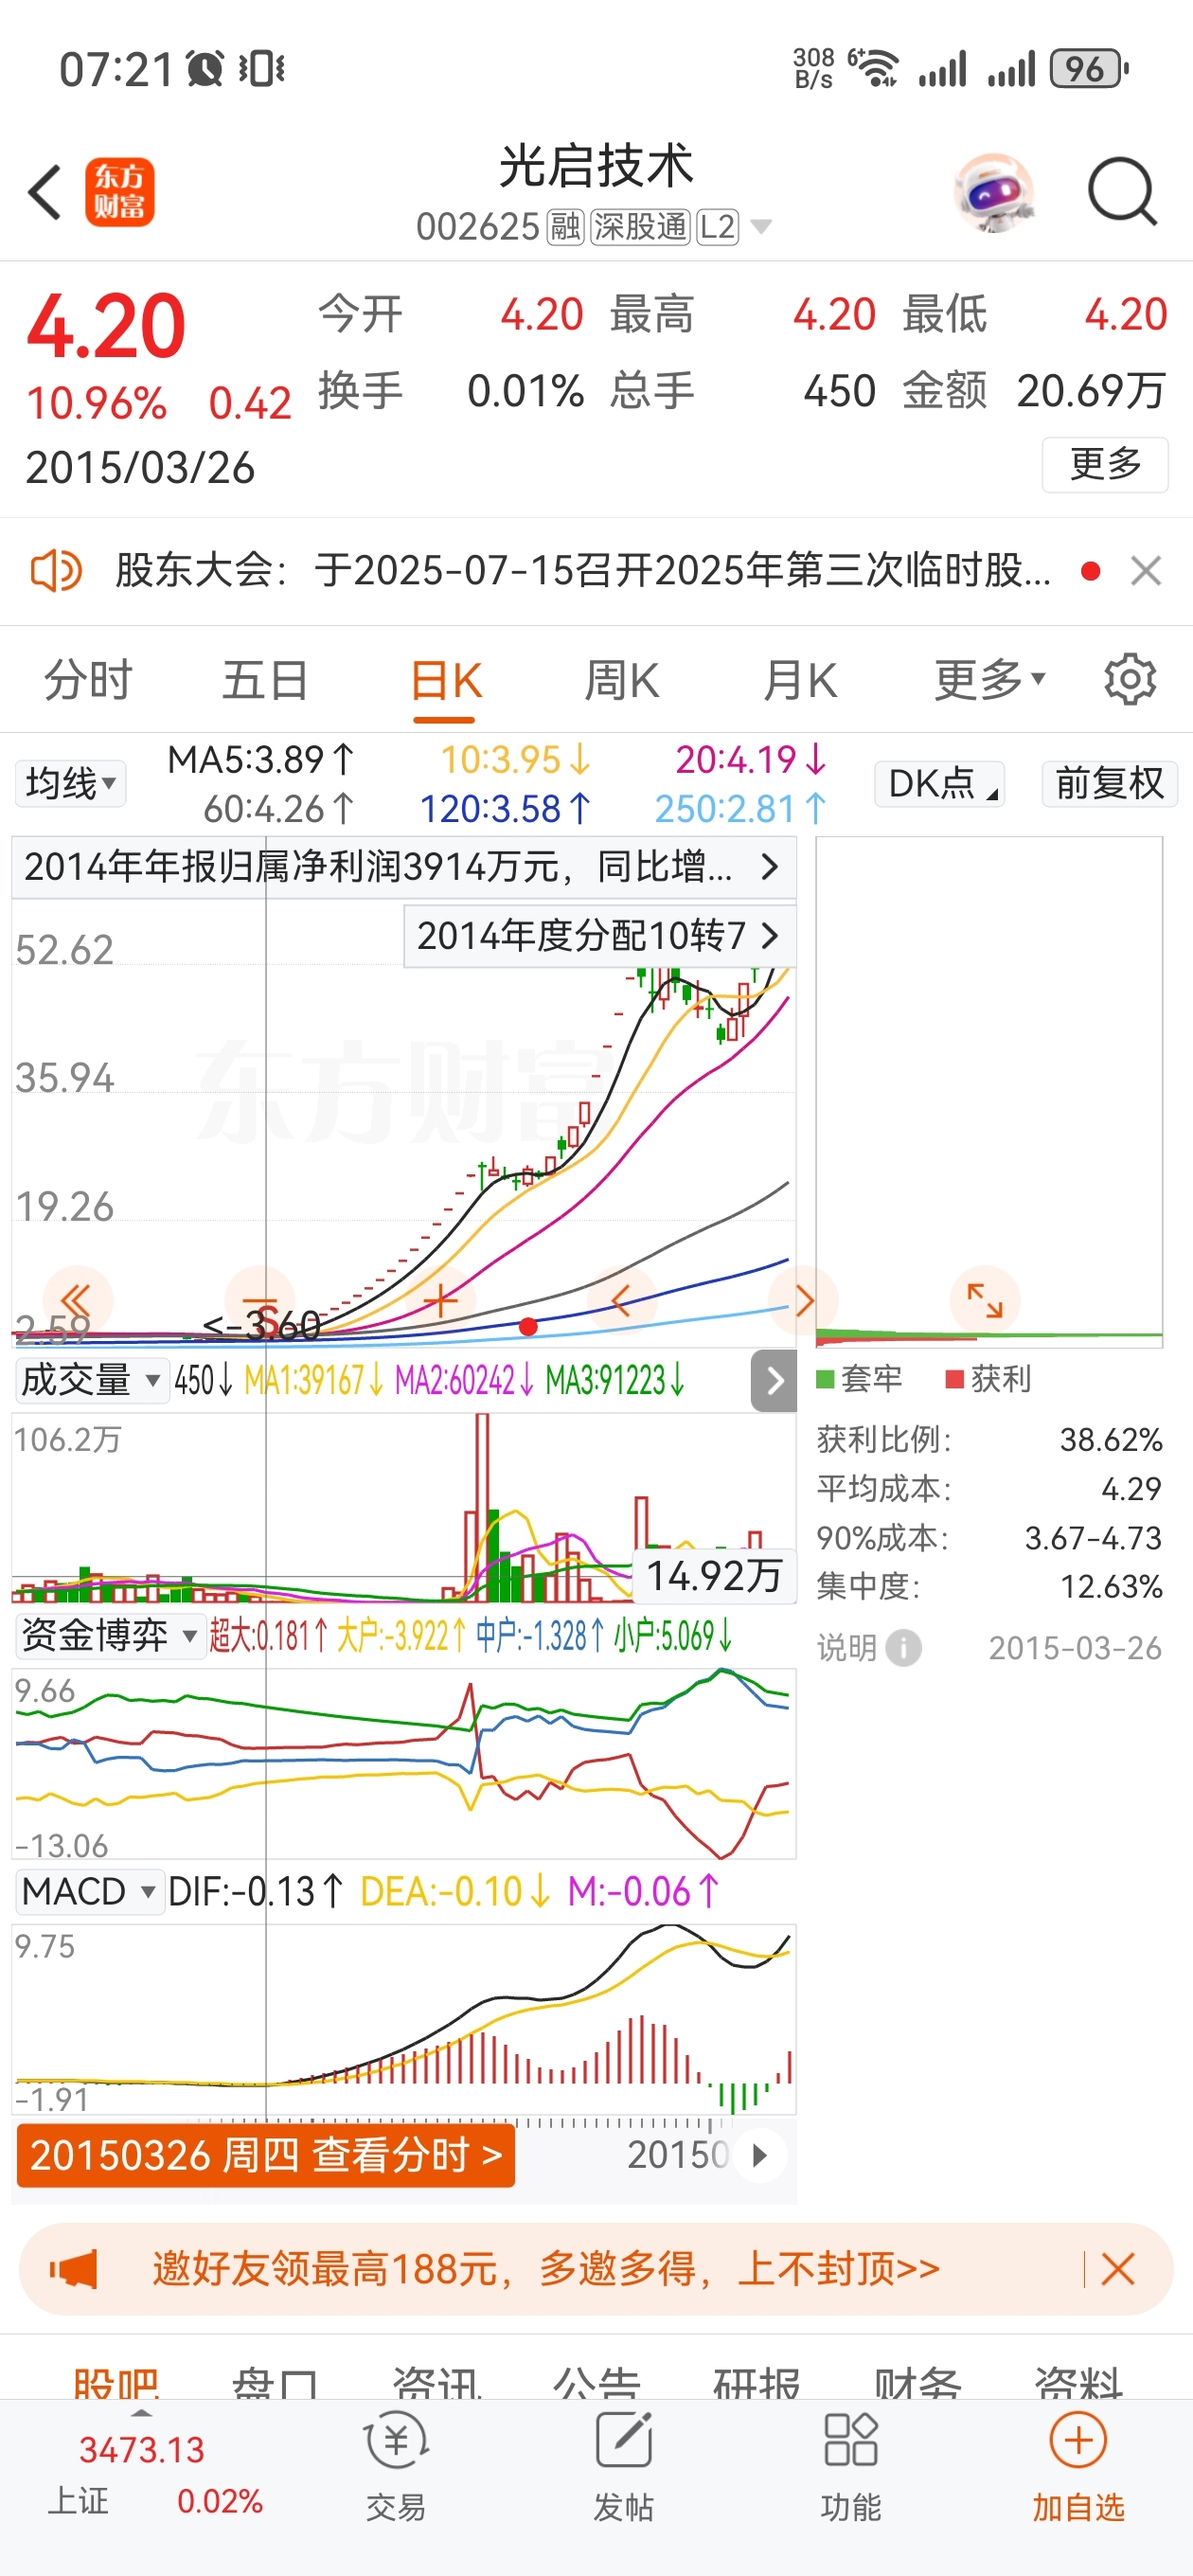
Task: Switch to the 周K tab
Action: click(x=621, y=681)
